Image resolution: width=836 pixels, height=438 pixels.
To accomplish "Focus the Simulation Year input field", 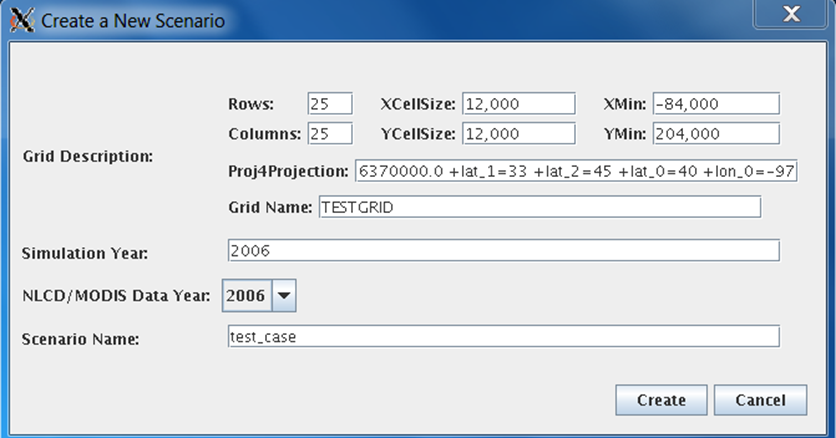I will (504, 250).
